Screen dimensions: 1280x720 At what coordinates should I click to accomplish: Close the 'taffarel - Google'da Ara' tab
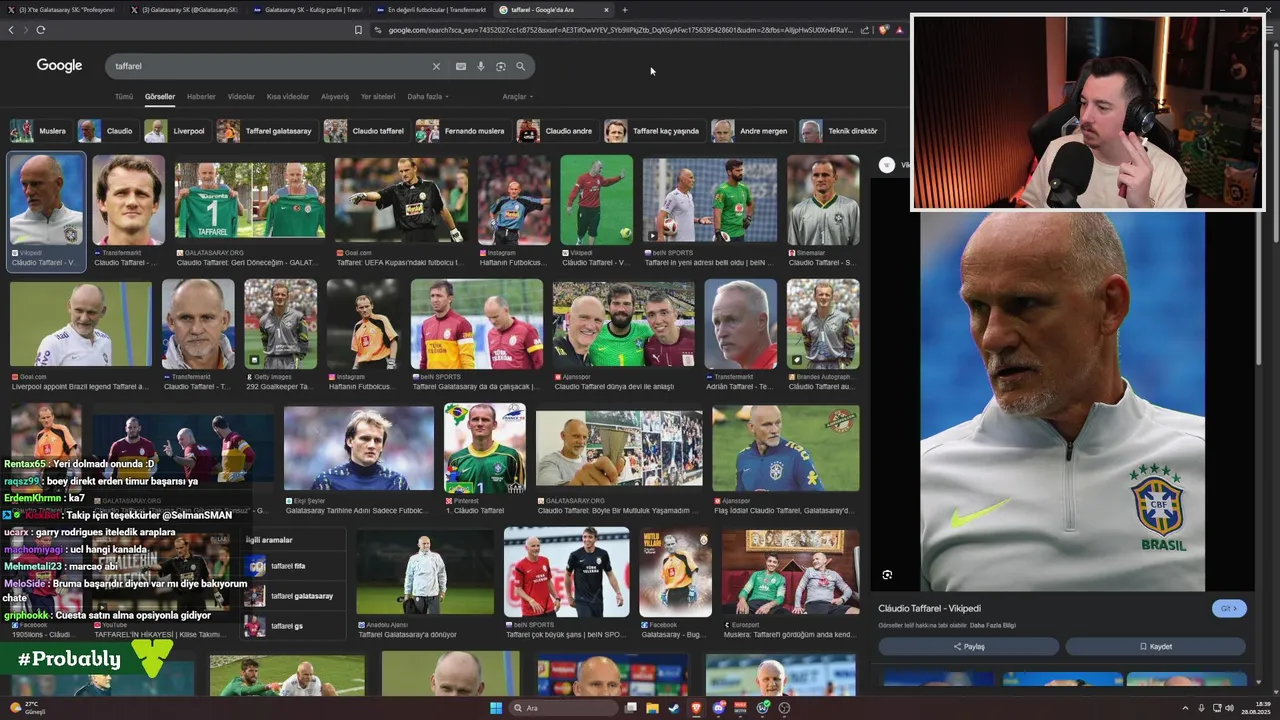[606, 10]
